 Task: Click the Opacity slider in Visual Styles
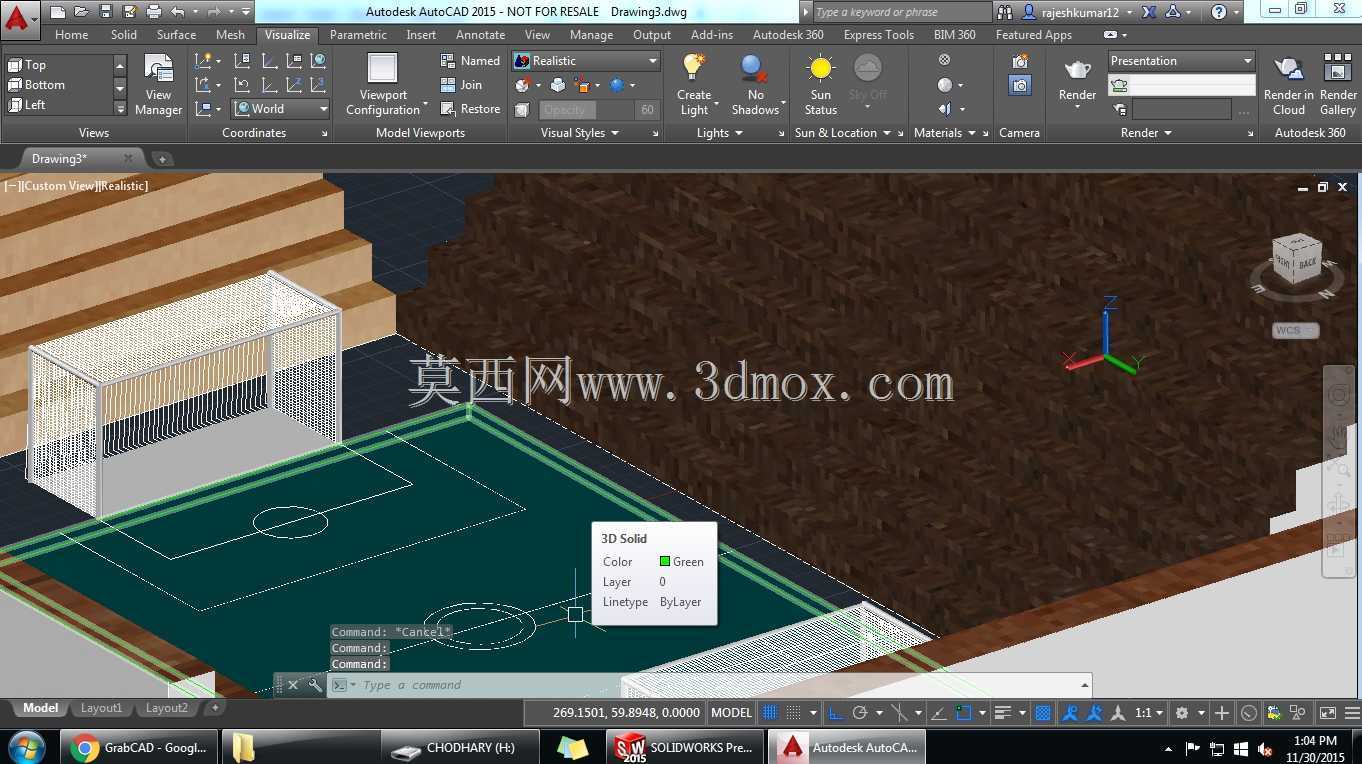pos(599,109)
